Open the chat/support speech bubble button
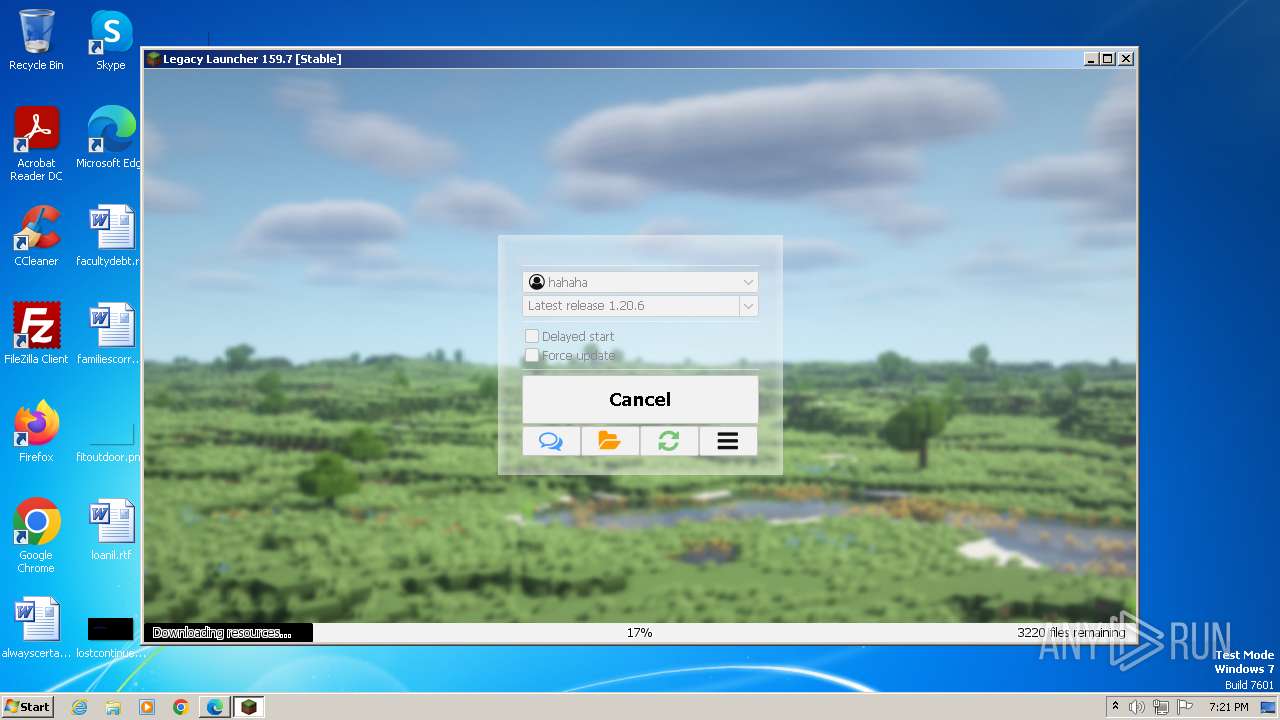The height and width of the screenshot is (720, 1280). click(551, 441)
